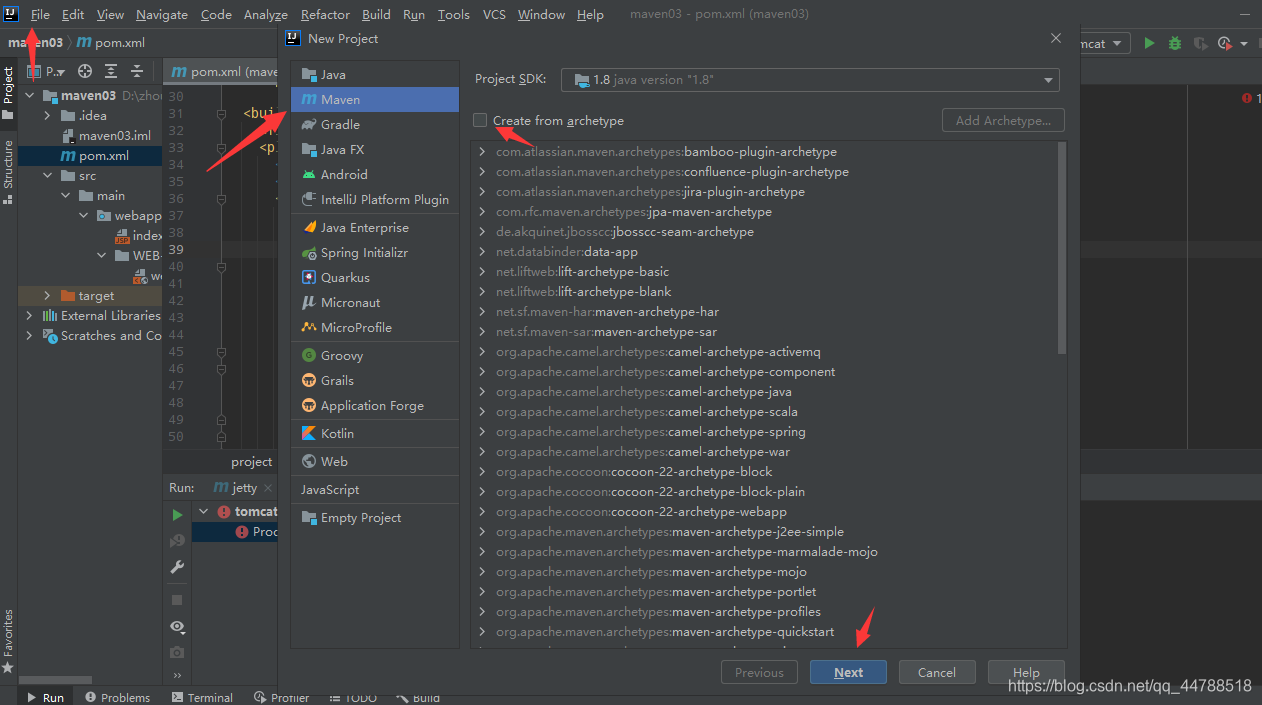Click the green Debug bug icon
The height and width of the screenshot is (705, 1262).
point(1175,43)
